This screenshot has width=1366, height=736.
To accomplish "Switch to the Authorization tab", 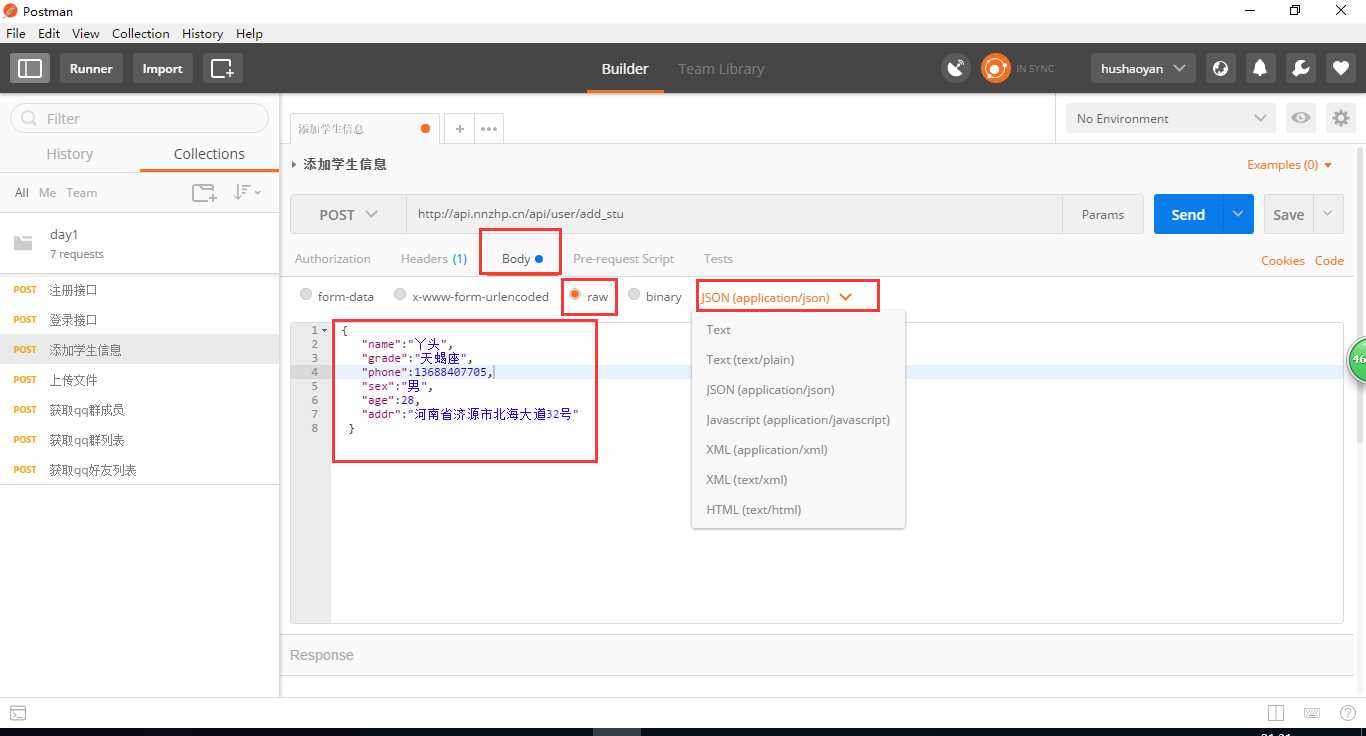I will point(333,258).
